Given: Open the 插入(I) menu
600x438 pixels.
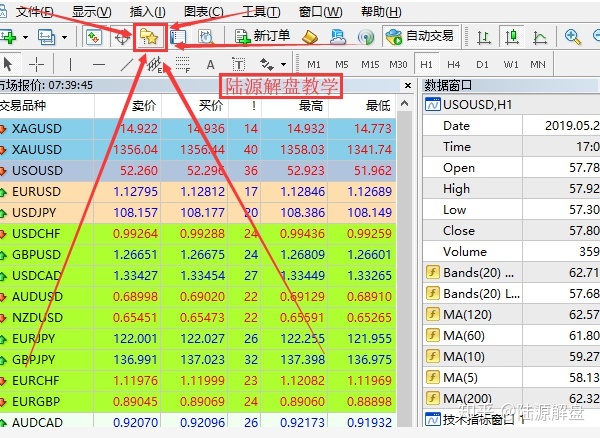Looking at the screenshot, I should tap(147, 12).
